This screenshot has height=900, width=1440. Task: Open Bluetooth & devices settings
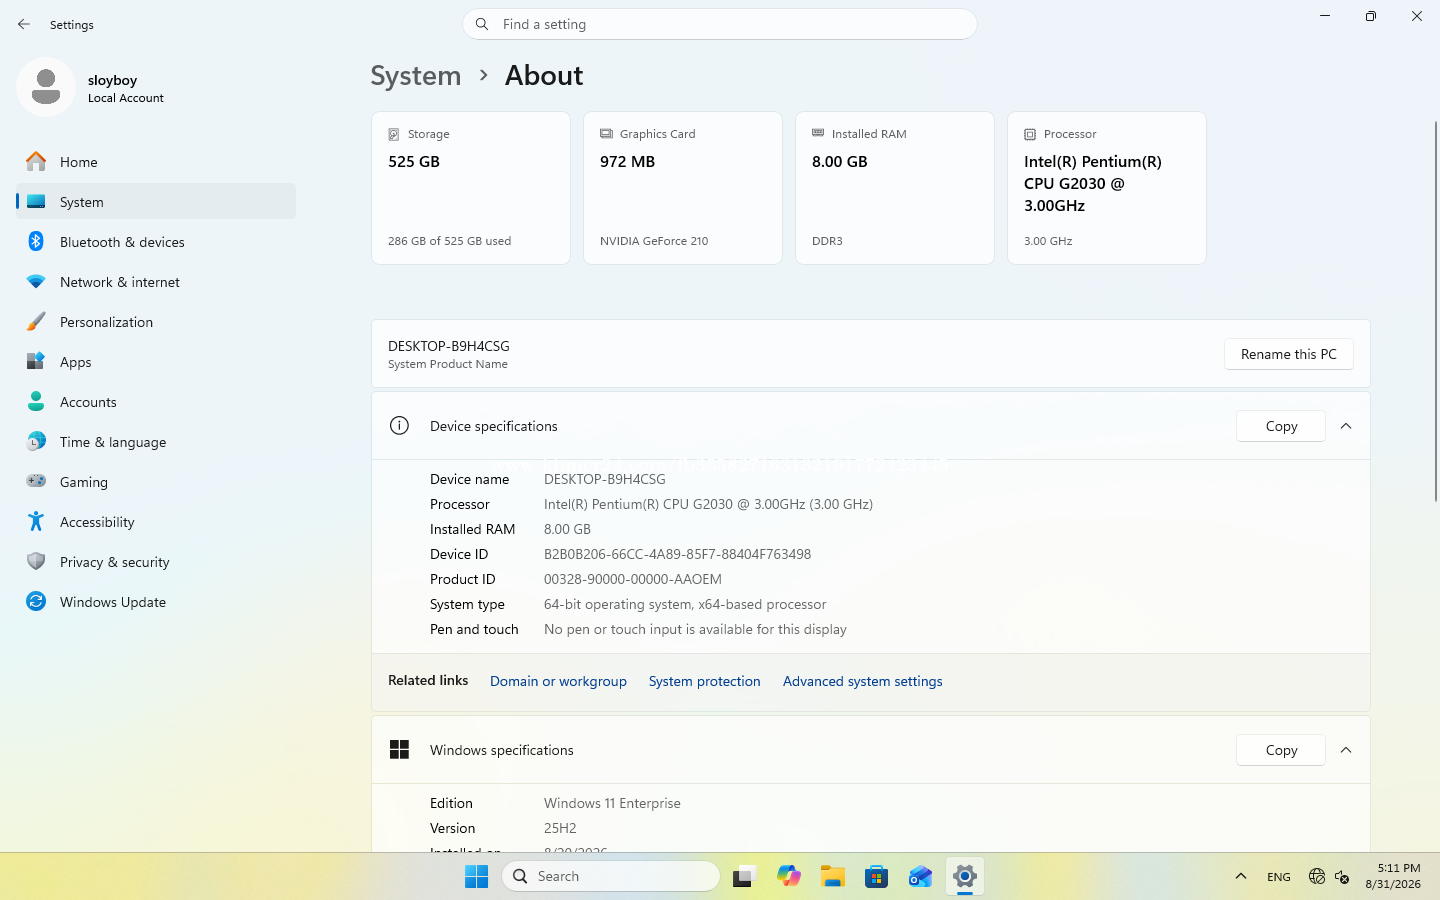pyautogui.click(x=156, y=242)
